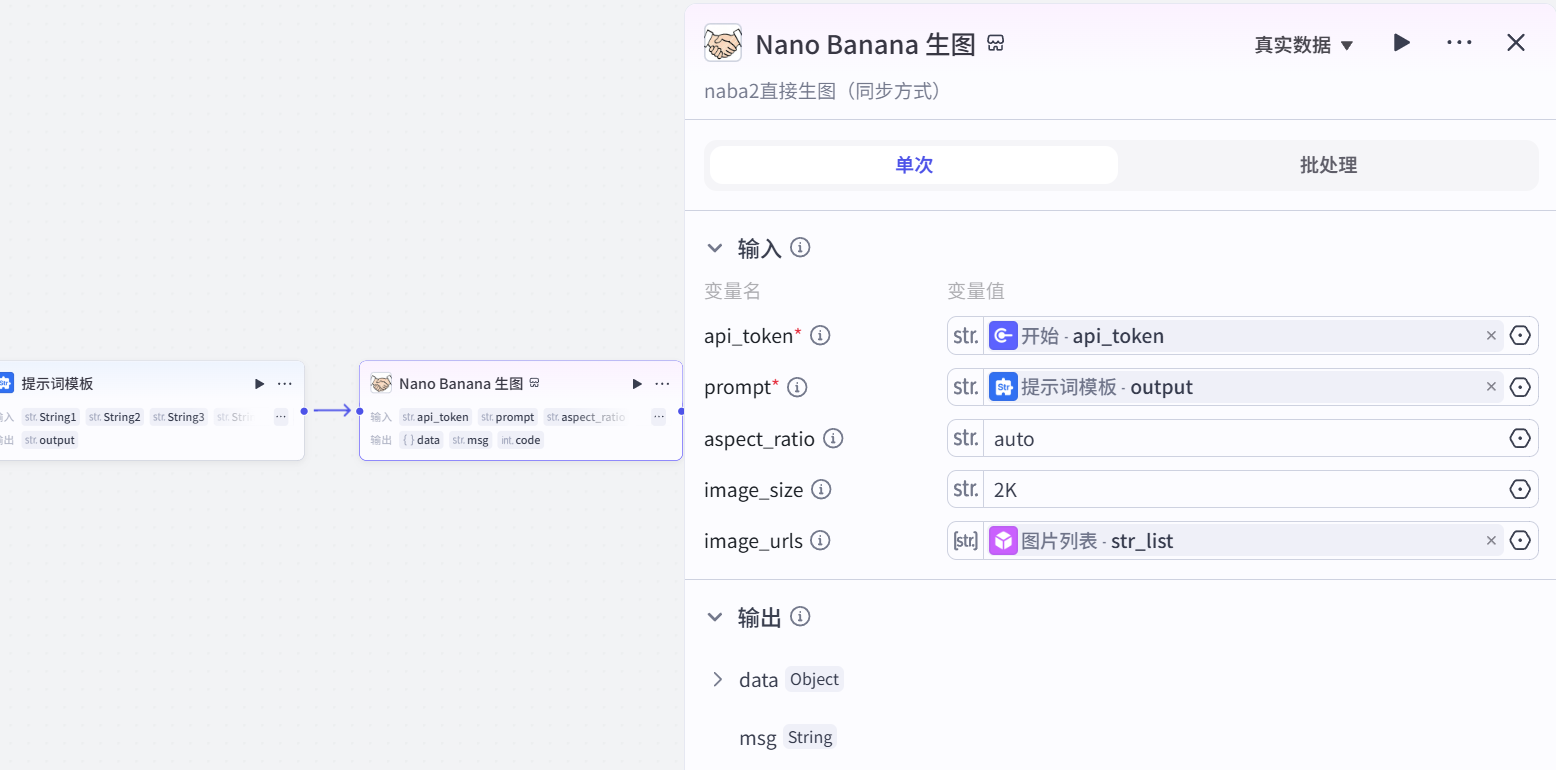Remove the 提示词模板 output reference
1556x770 pixels.
coord(1491,387)
